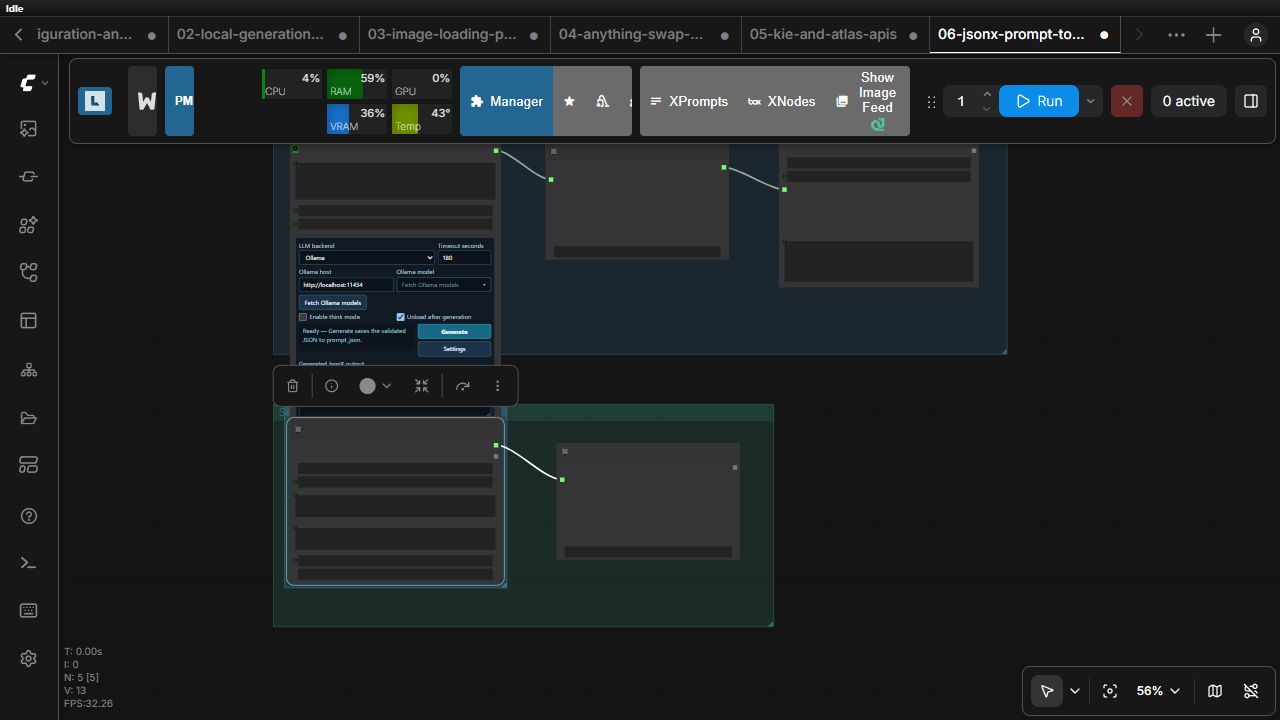Open the templates layout sidebar icon
The image size is (1280, 720).
[x=28, y=321]
